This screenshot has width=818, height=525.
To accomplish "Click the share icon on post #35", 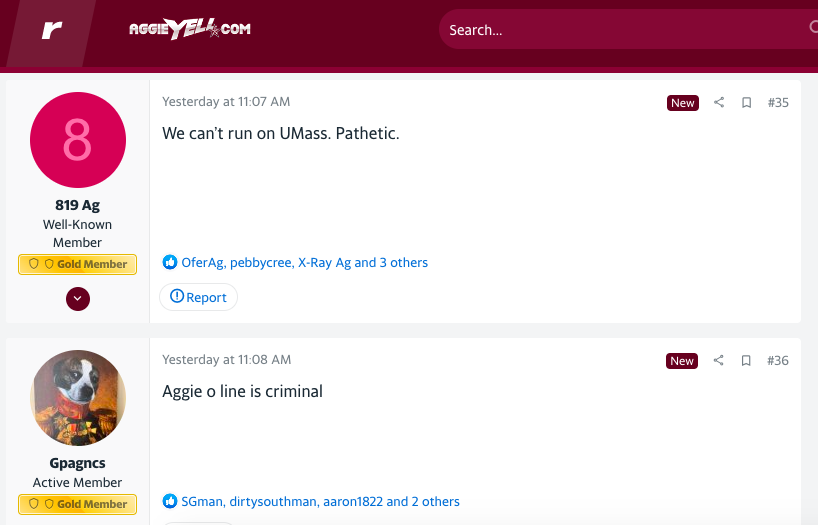I will (719, 103).
